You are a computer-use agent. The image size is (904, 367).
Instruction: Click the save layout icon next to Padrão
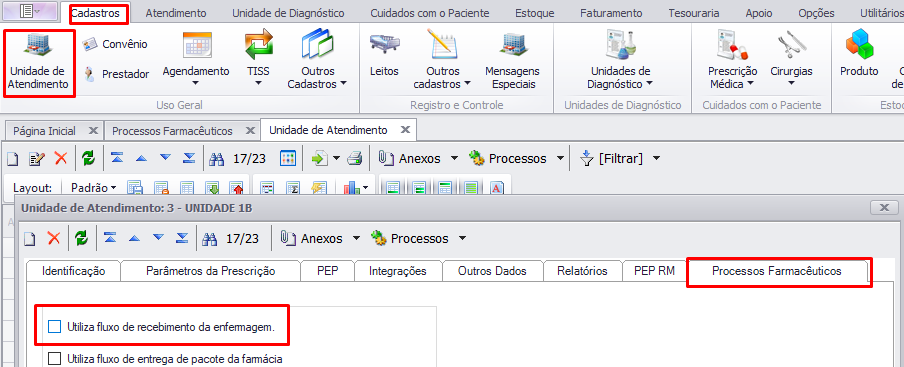135,188
